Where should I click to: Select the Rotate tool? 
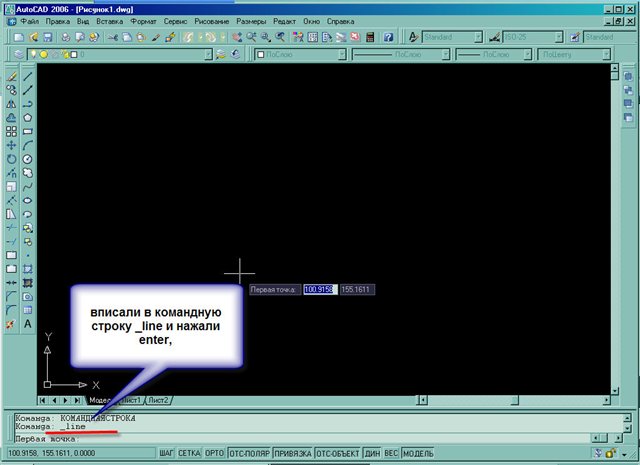tap(11, 158)
